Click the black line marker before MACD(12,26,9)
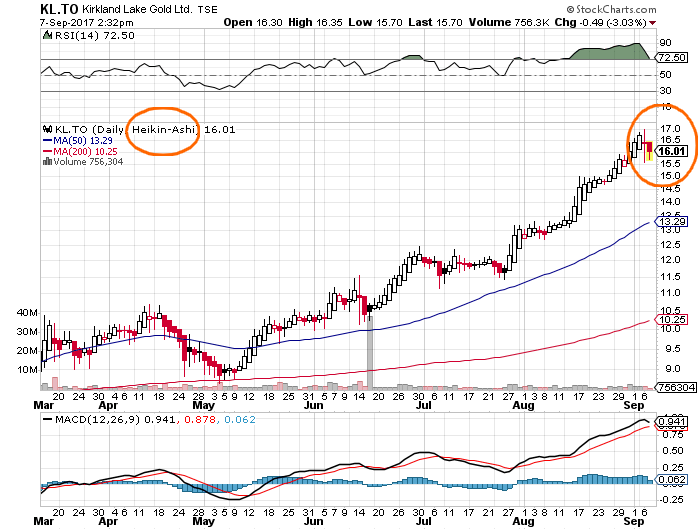This screenshot has height=530, width=700. pos(47,420)
